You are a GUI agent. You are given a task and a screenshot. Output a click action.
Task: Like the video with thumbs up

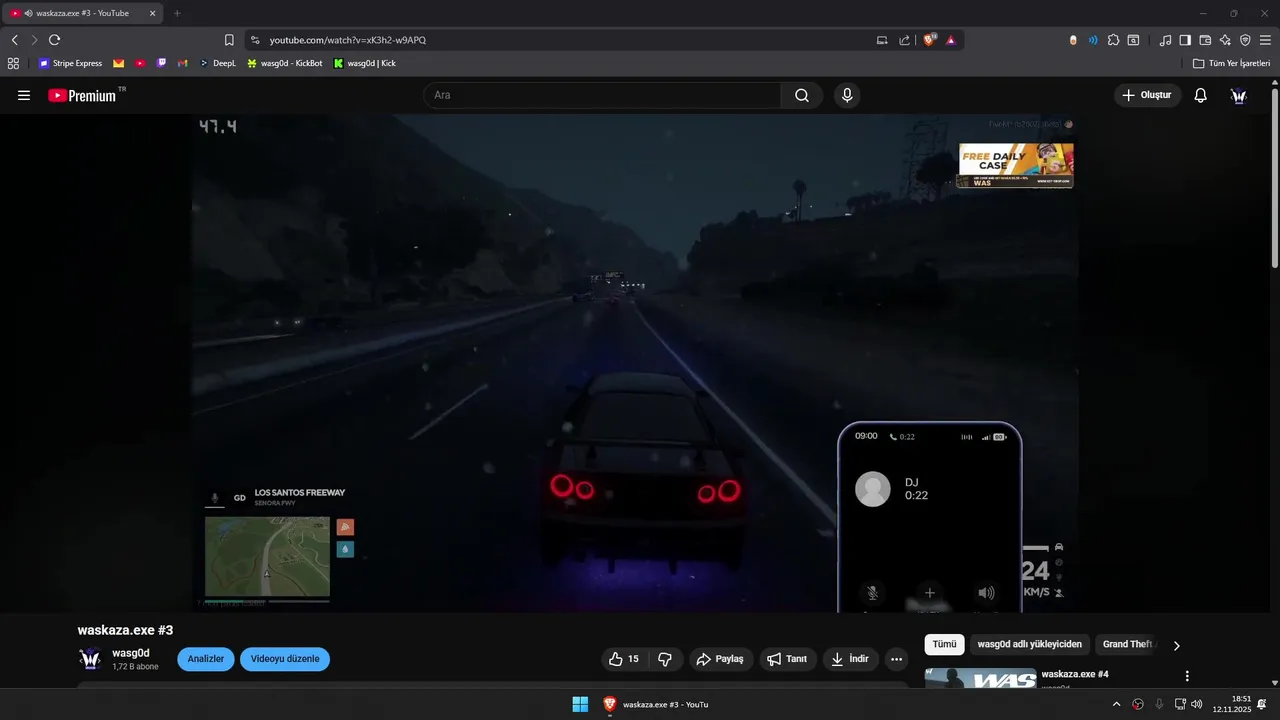pyautogui.click(x=623, y=659)
